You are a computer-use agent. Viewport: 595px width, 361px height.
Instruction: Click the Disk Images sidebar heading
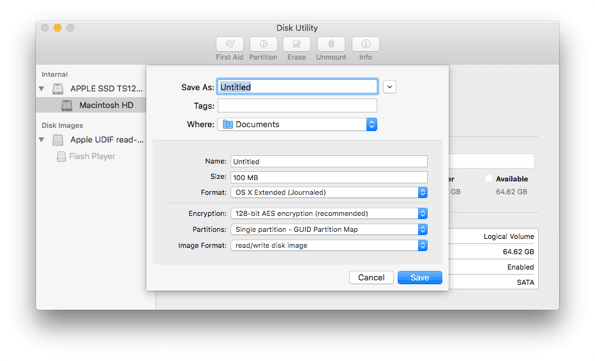[62, 125]
